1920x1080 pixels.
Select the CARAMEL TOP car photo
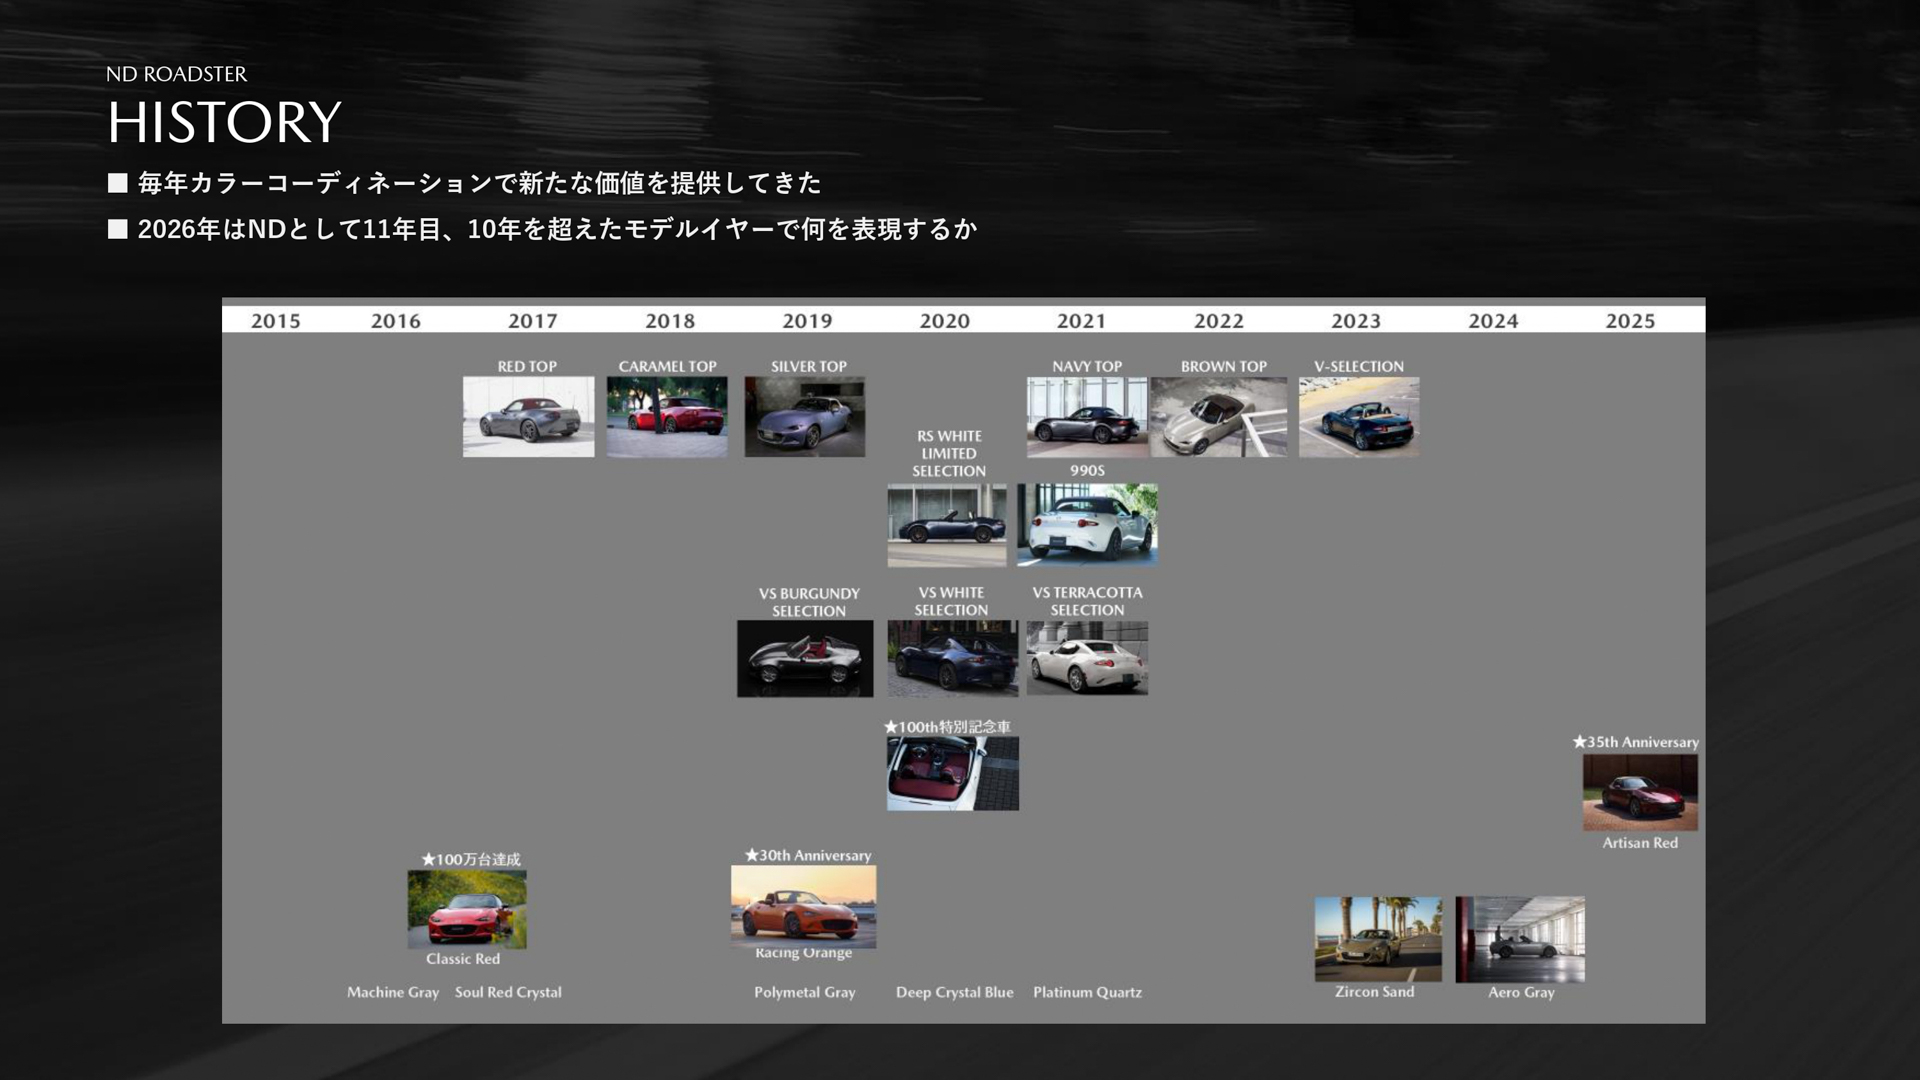[667, 417]
